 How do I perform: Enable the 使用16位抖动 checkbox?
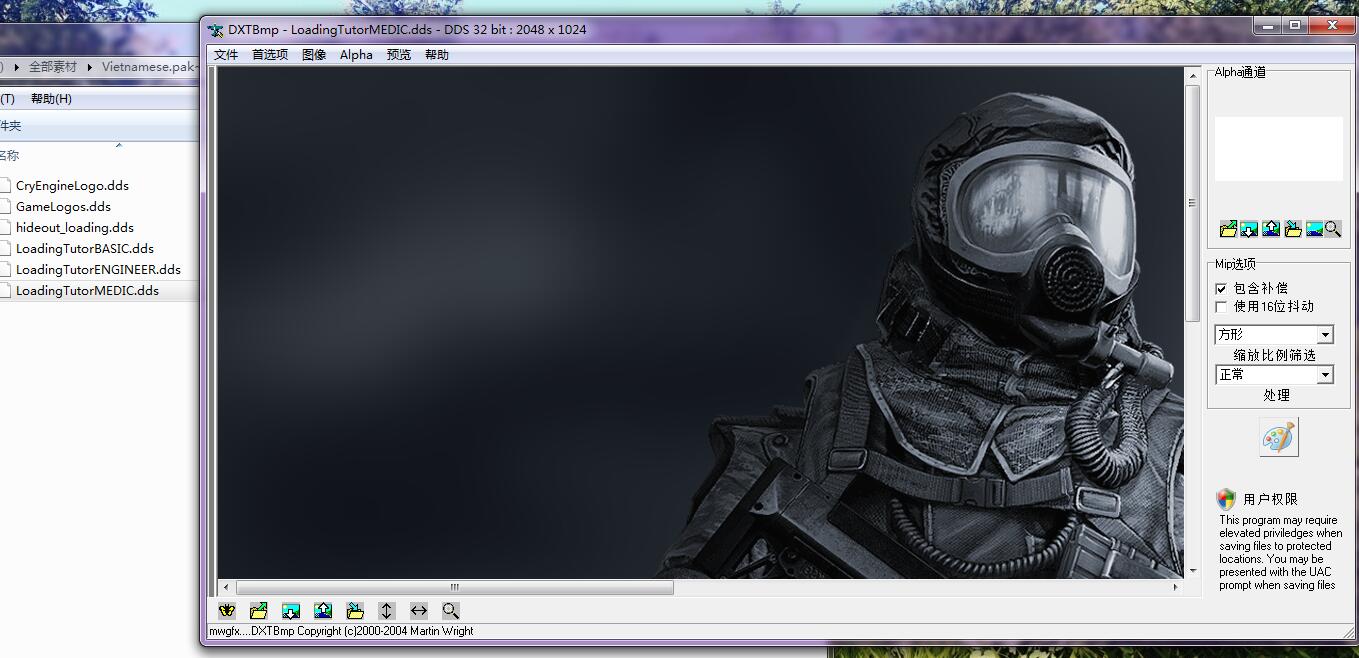1221,307
